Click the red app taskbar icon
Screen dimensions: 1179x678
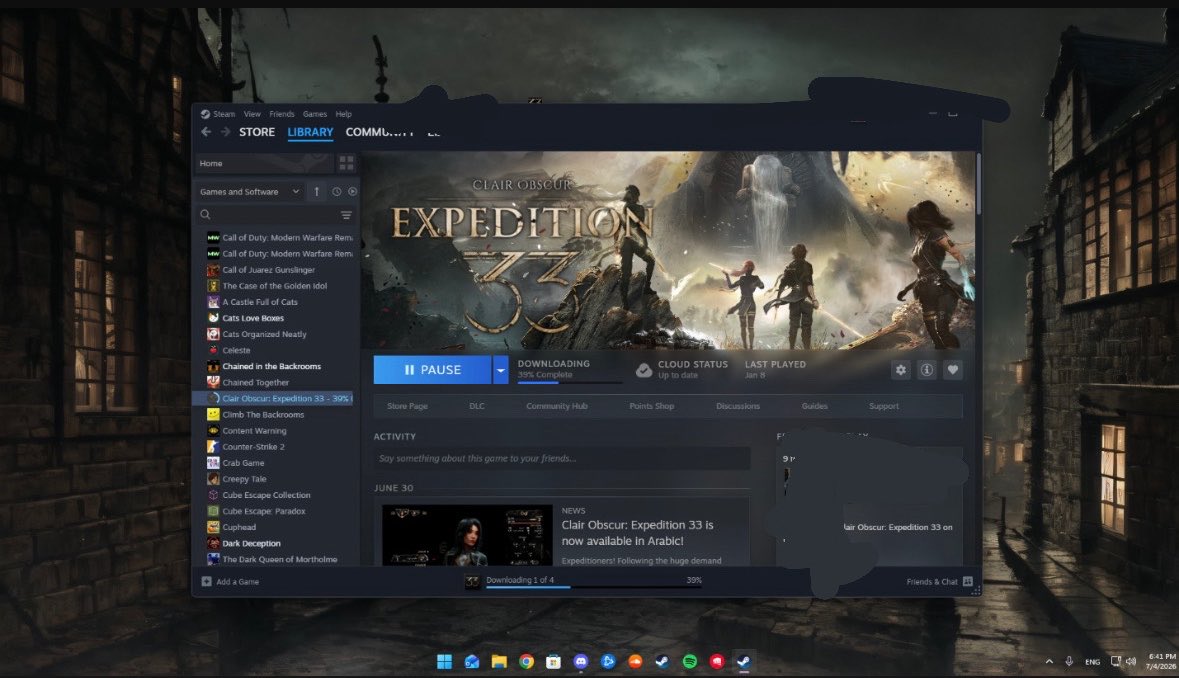click(717, 661)
